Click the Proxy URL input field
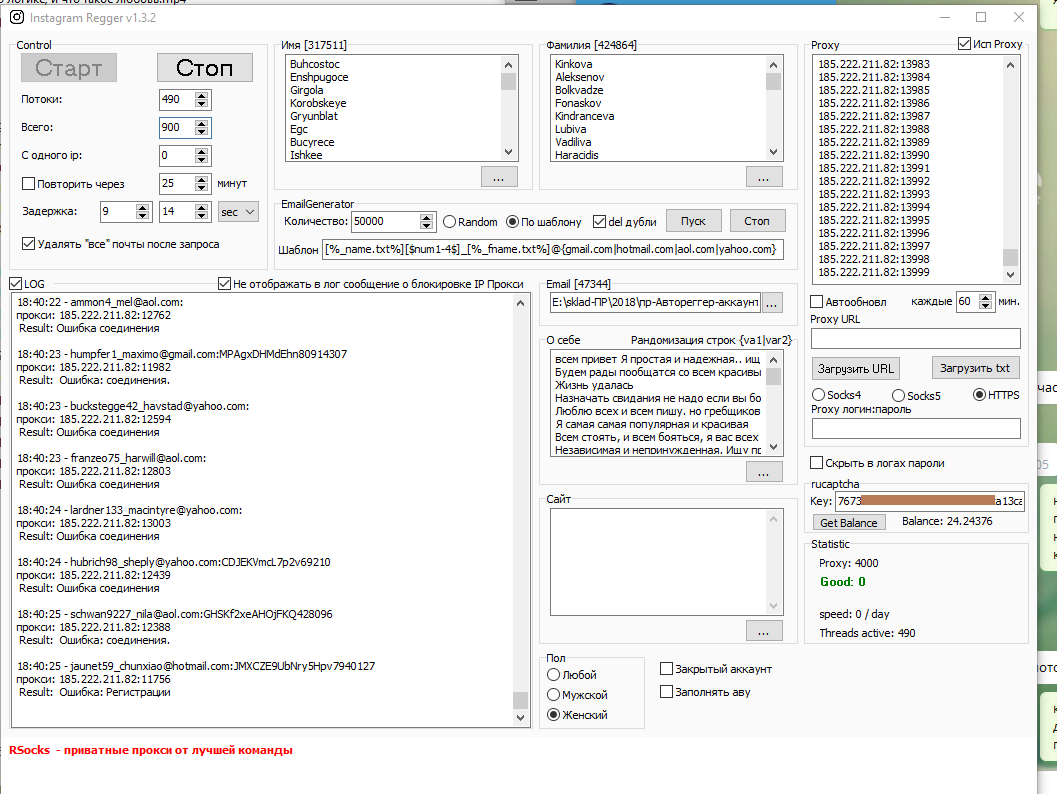 (915, 338)
